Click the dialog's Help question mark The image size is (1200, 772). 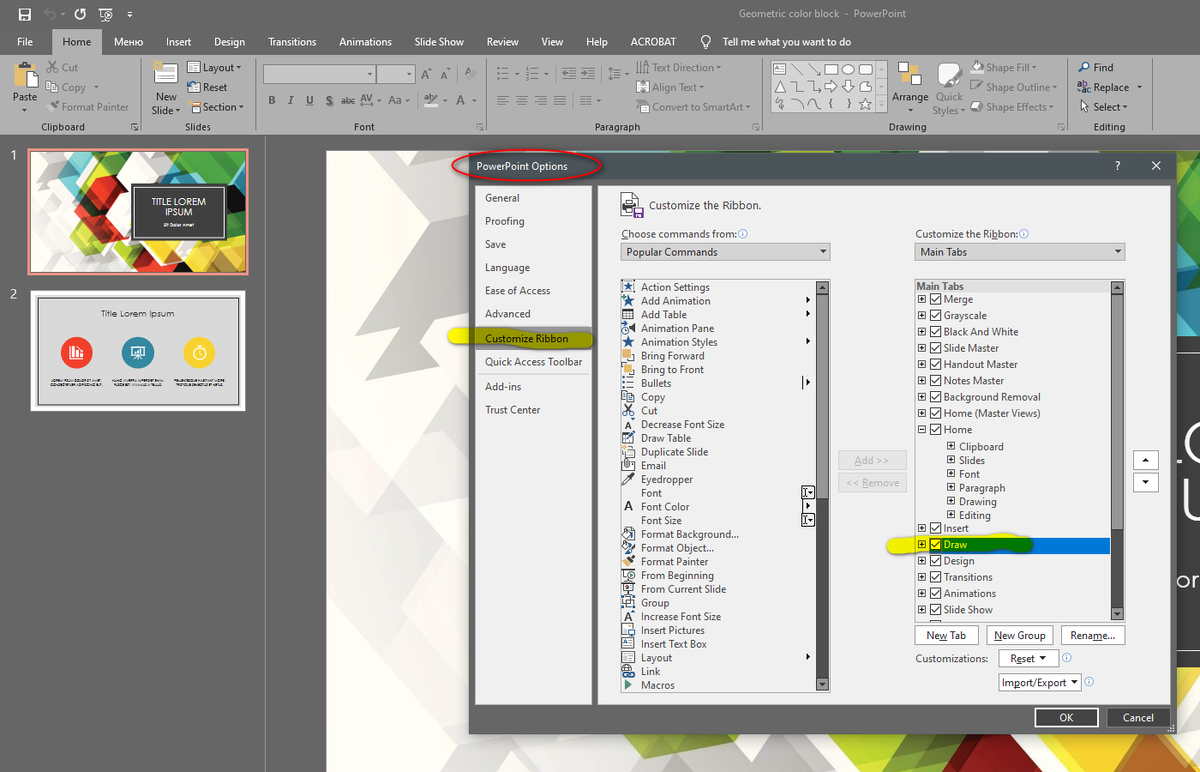pyautogui.click(x=1118, y=166)
